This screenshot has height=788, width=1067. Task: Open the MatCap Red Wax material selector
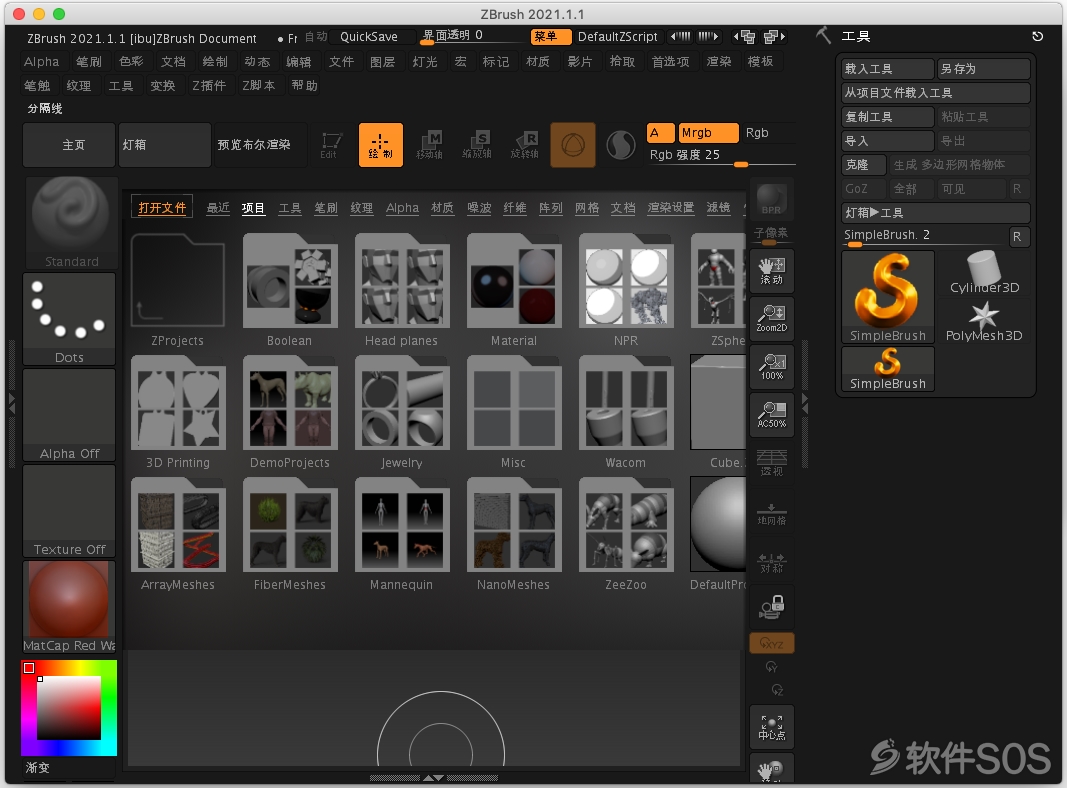coord(69,607)
